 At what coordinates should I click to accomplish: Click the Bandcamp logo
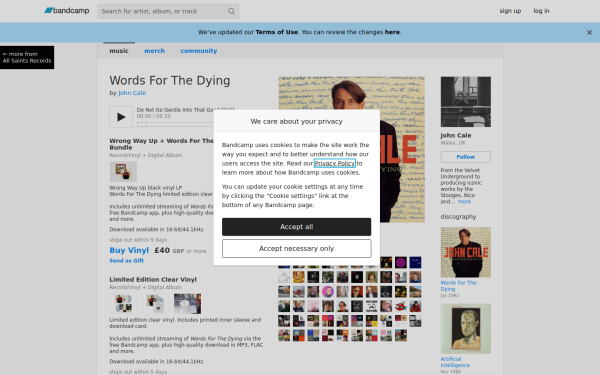tap(67, 11)
